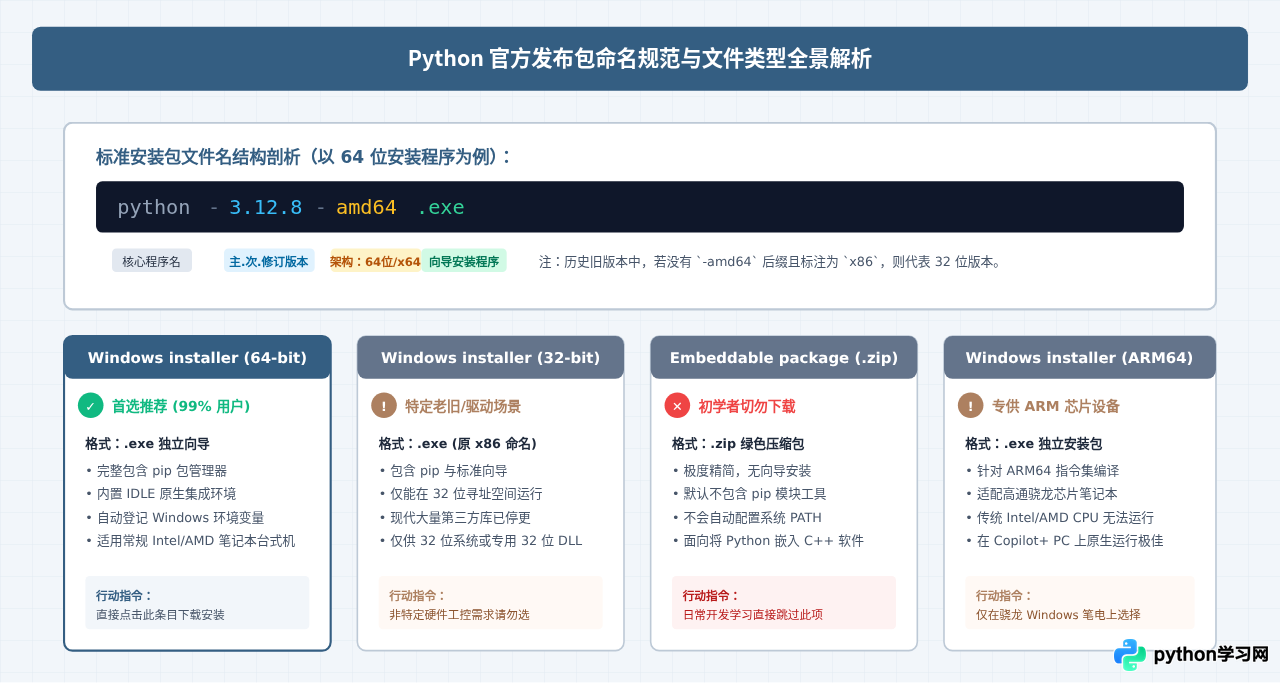1280x683 pixels.
Task: Click the action box '仅在骁龙 Windows 笔电上选择'
Action: pos(1080,603)
